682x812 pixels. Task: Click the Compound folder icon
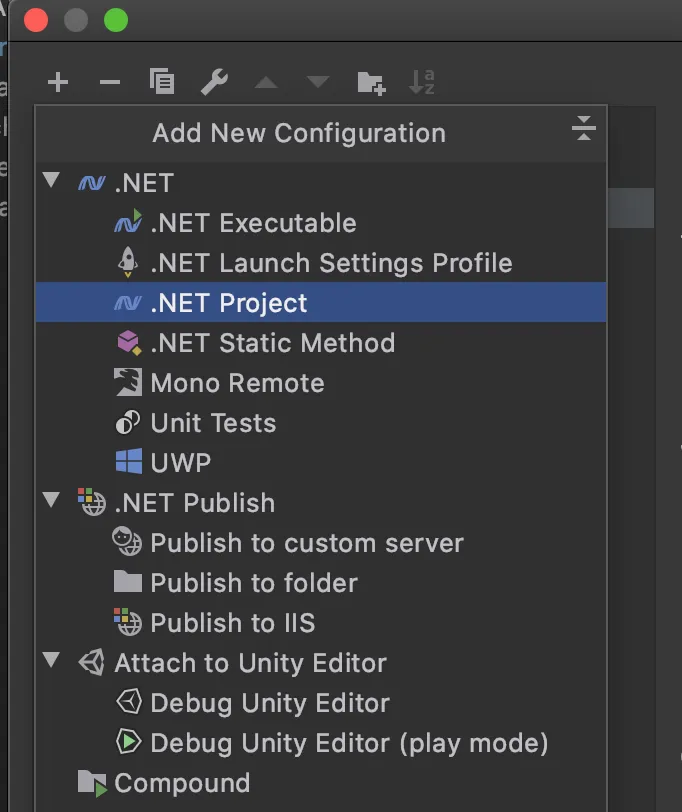[92, 782]
